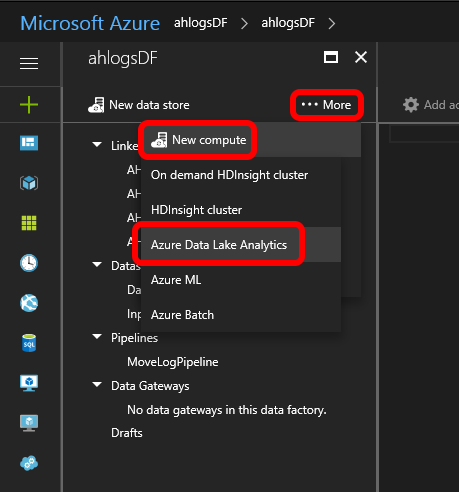
Task: Click second ahlogsDF breadcrumb
Action: (x=288, y=23)
